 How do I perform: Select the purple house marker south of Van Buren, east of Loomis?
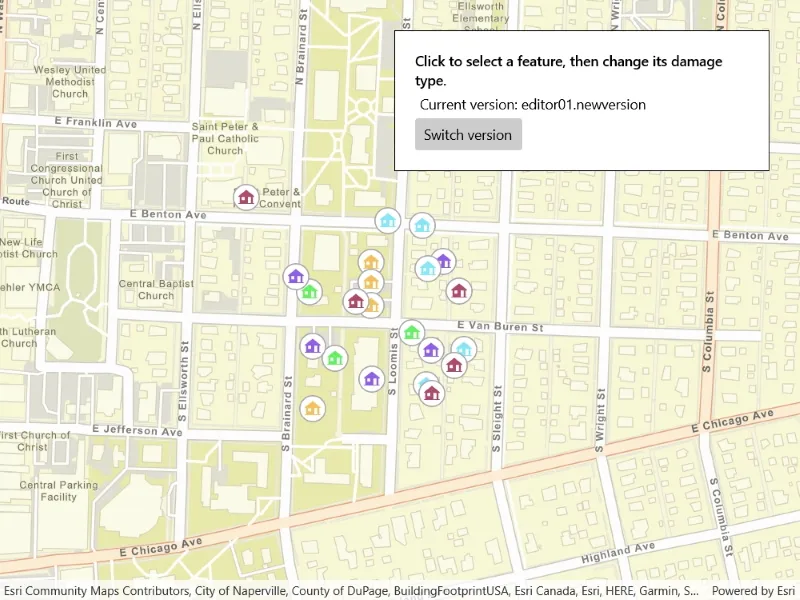pyautogui.click(x=431, y=351)
